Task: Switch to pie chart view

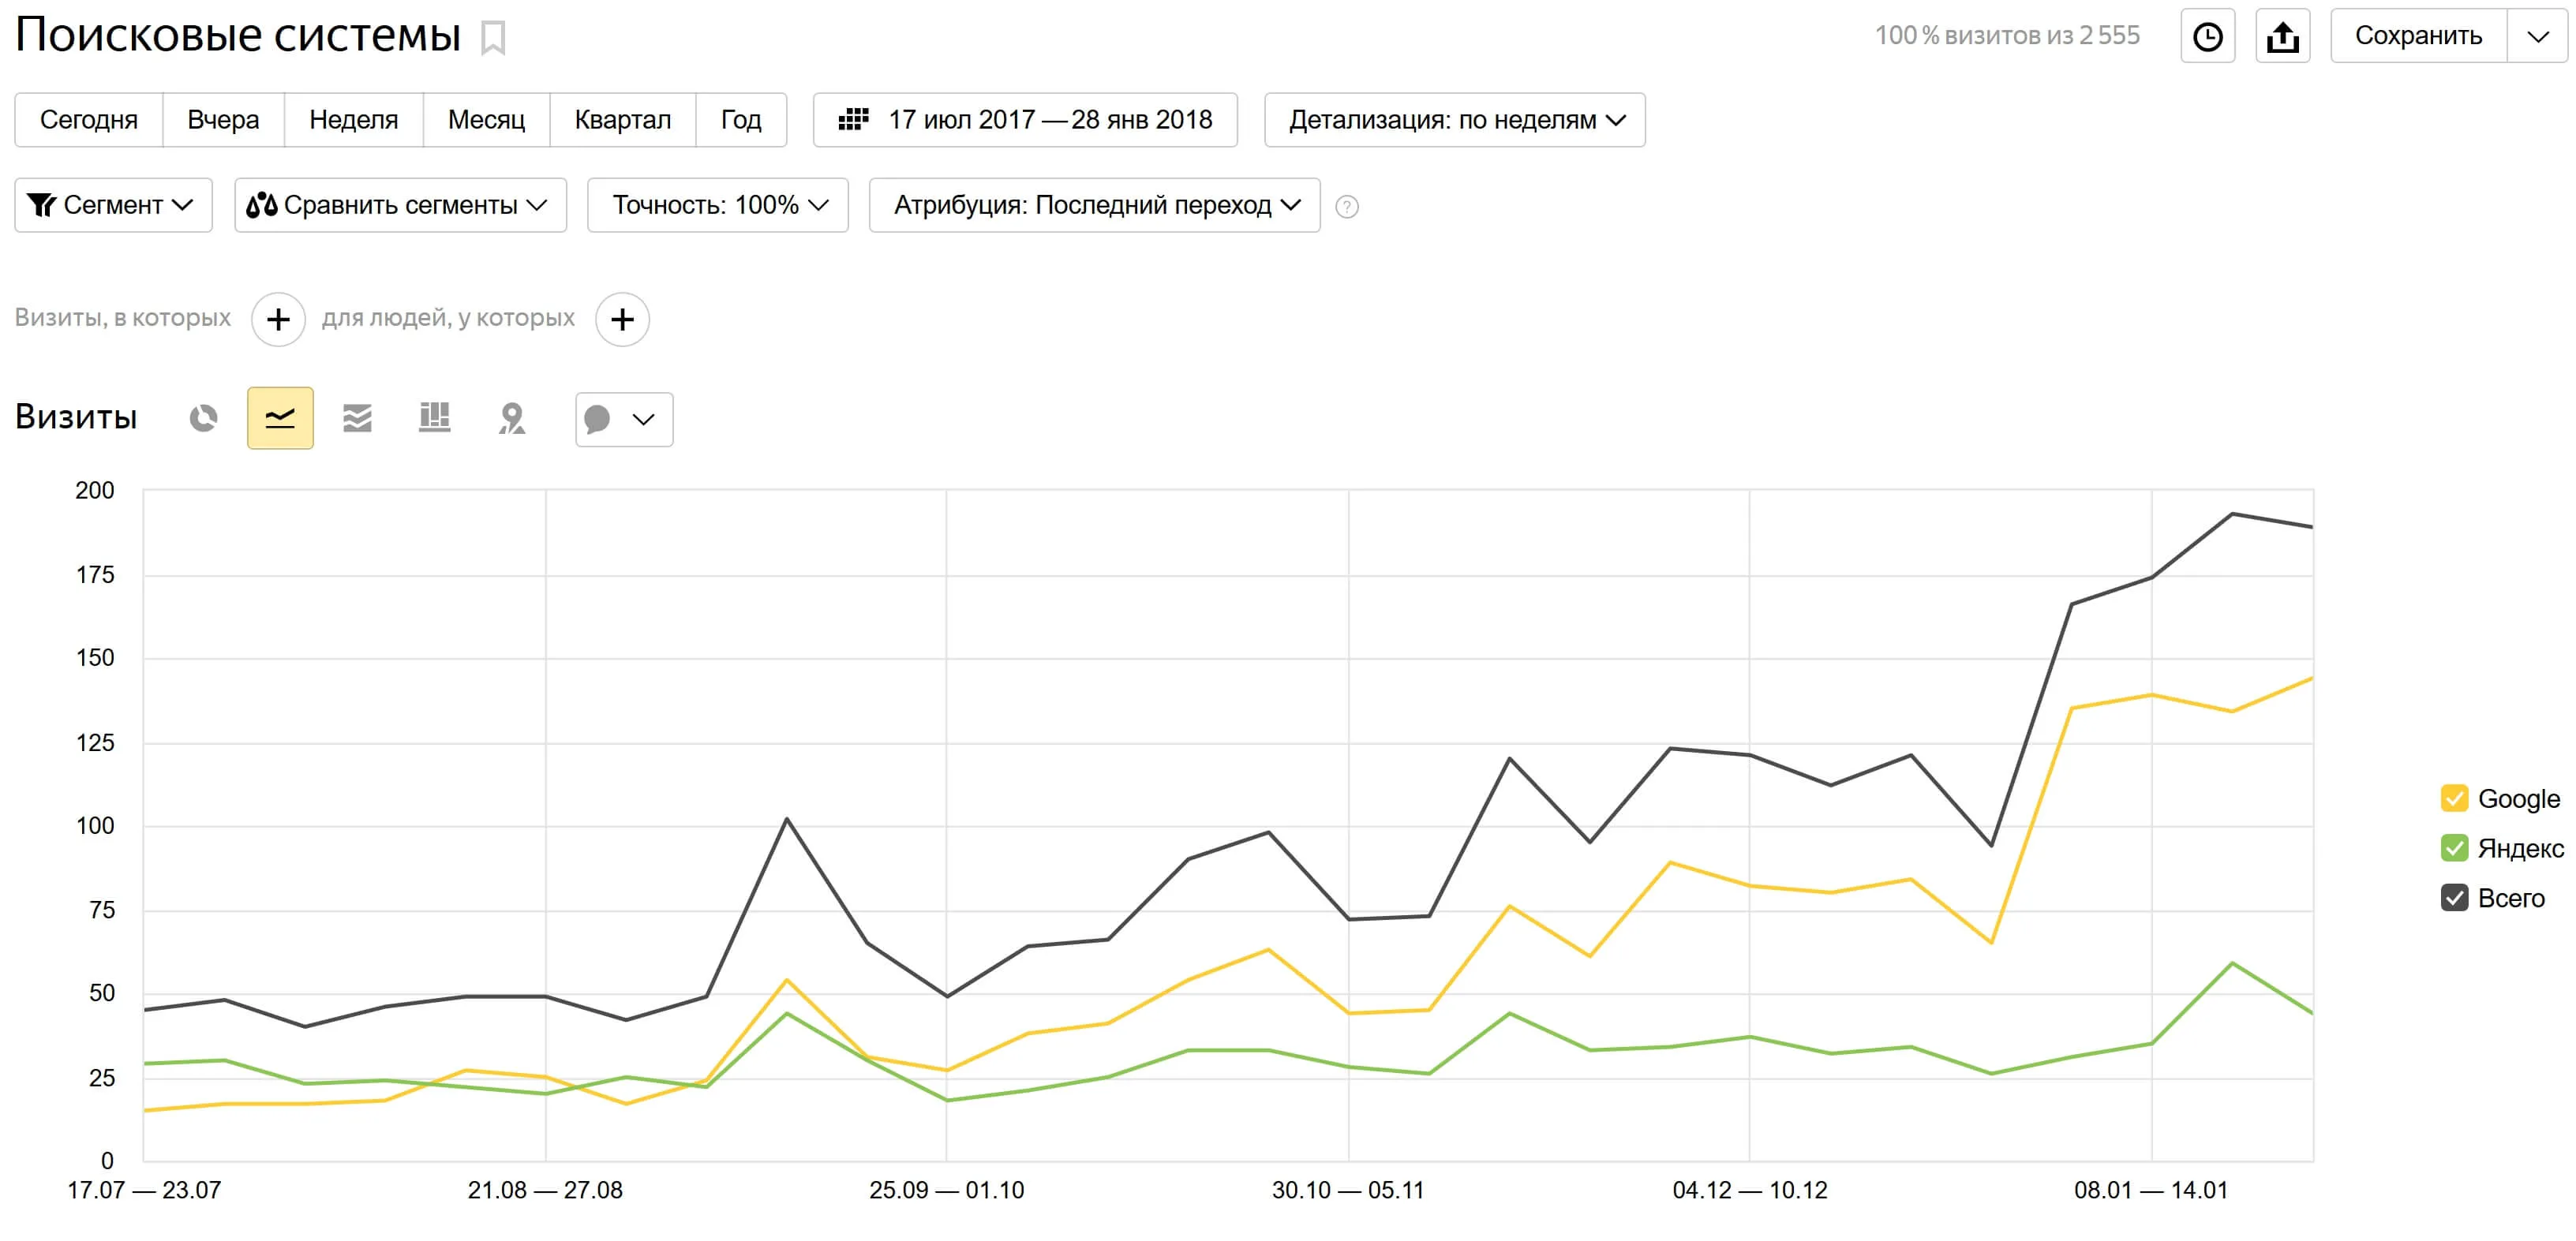Action: click(x=204, y=419)
